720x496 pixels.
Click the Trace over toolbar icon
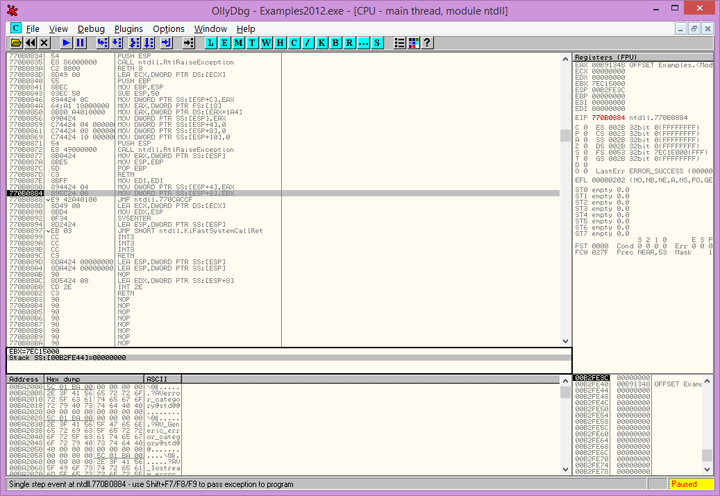click(149, 43)
